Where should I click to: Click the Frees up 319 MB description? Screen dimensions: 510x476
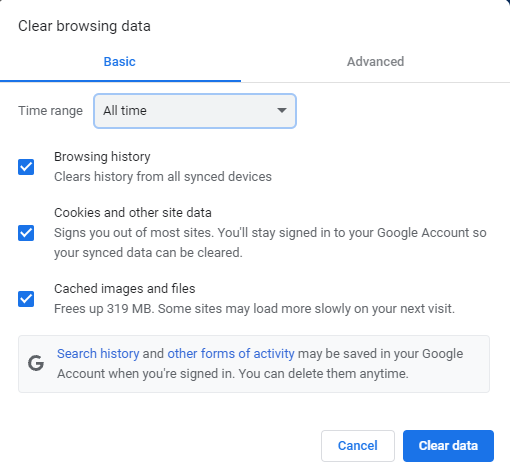pyautogui.click(x=254, y=309)
